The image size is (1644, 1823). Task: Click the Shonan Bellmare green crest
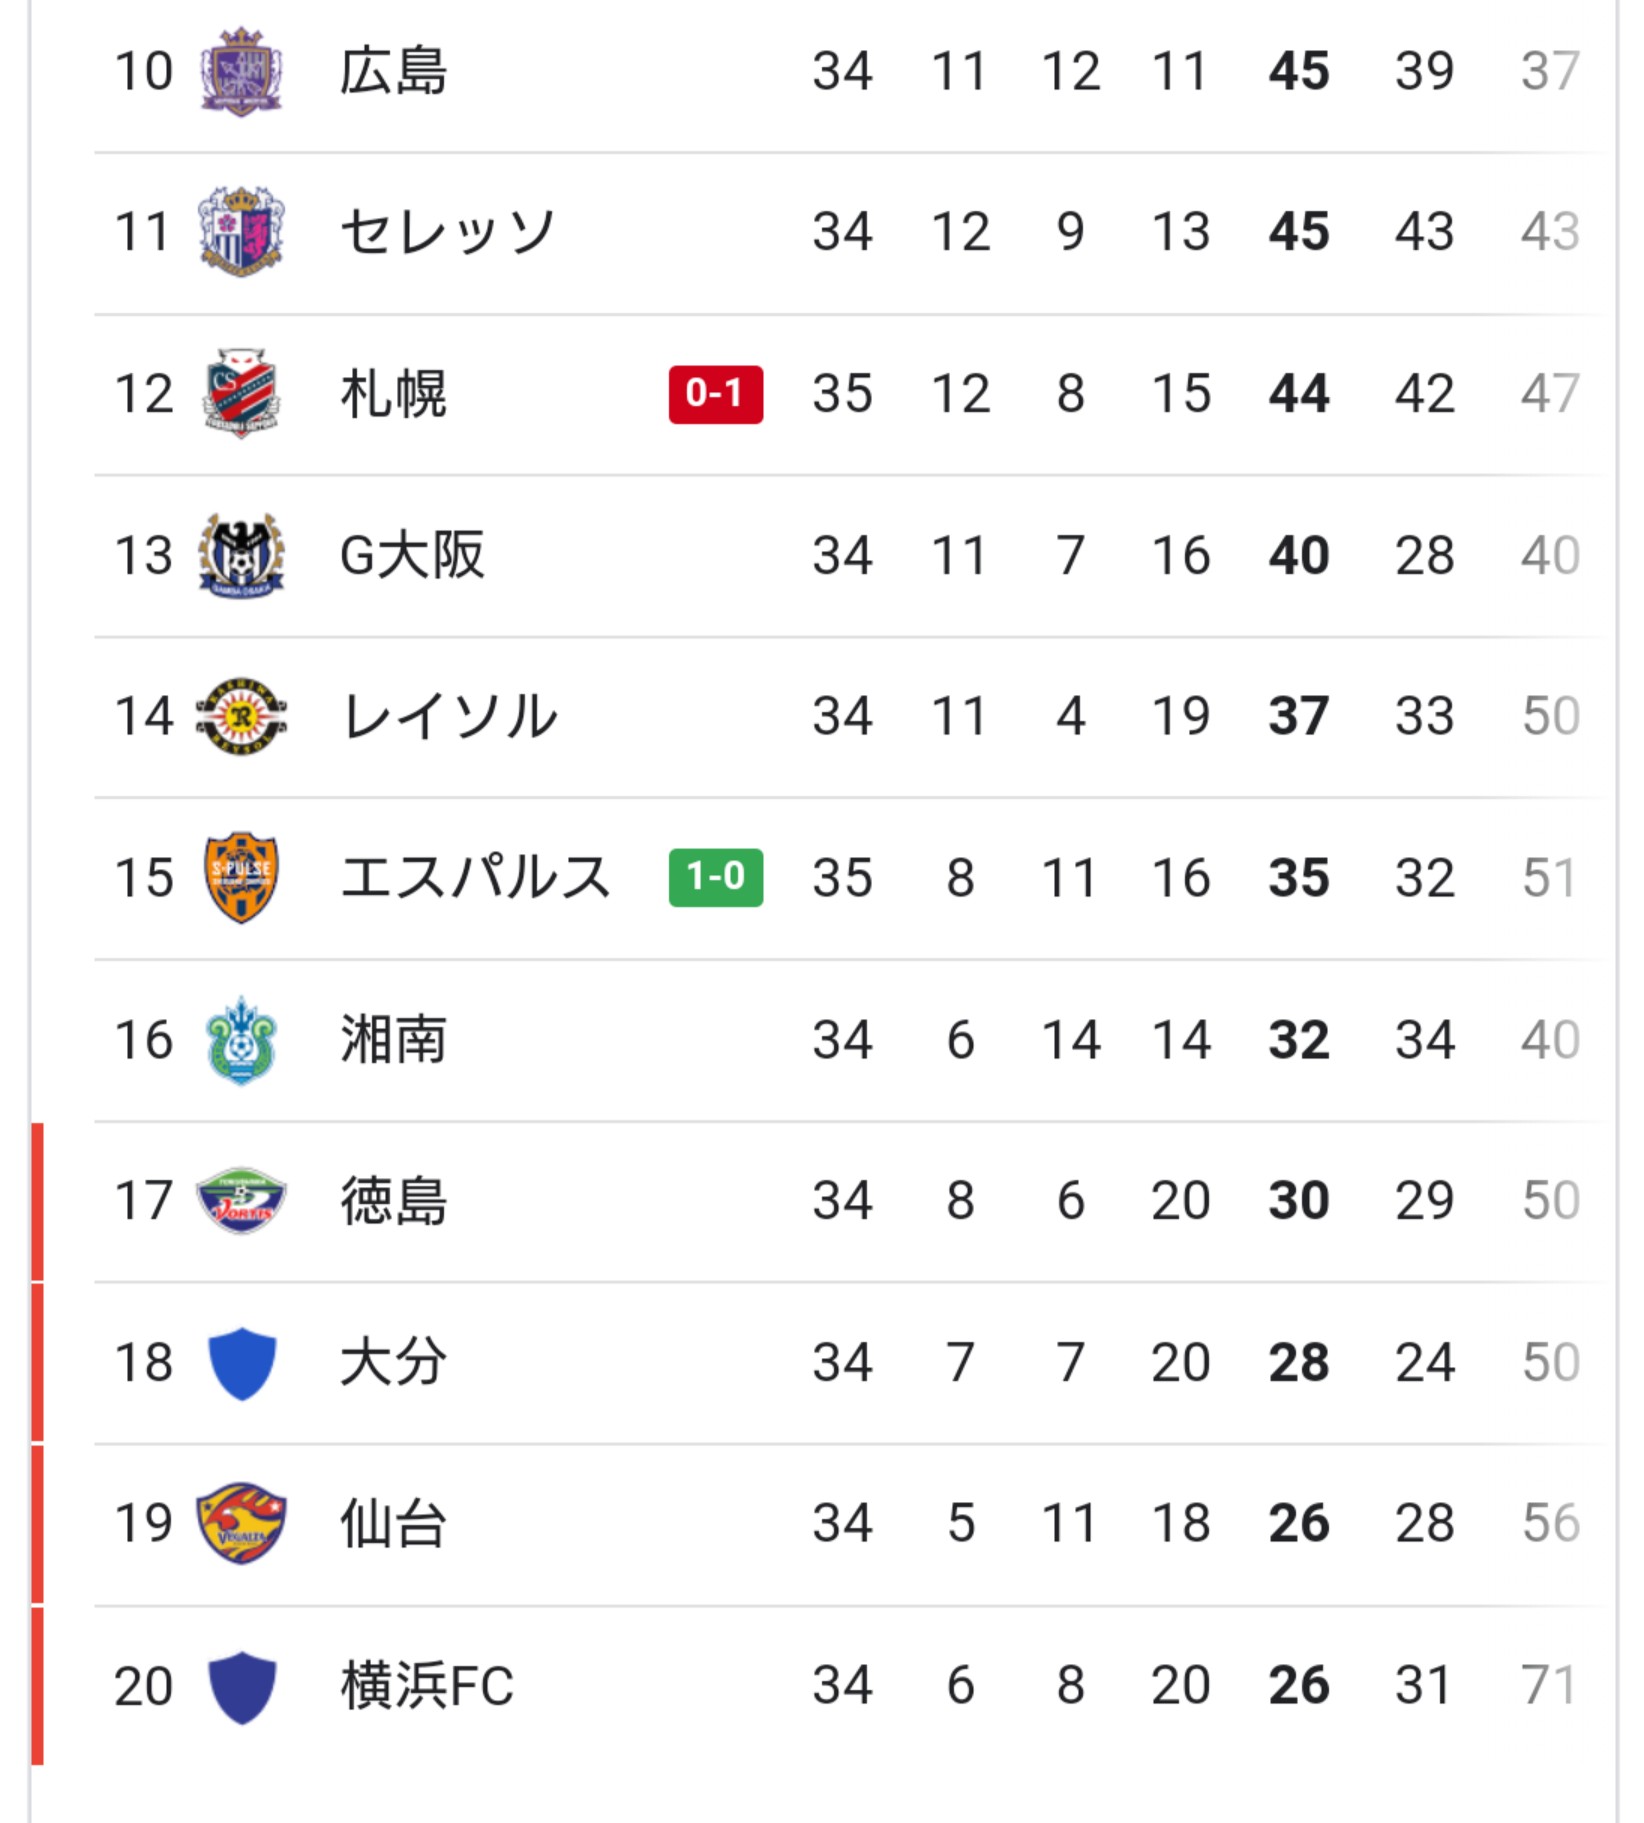tap(241, 1039)
